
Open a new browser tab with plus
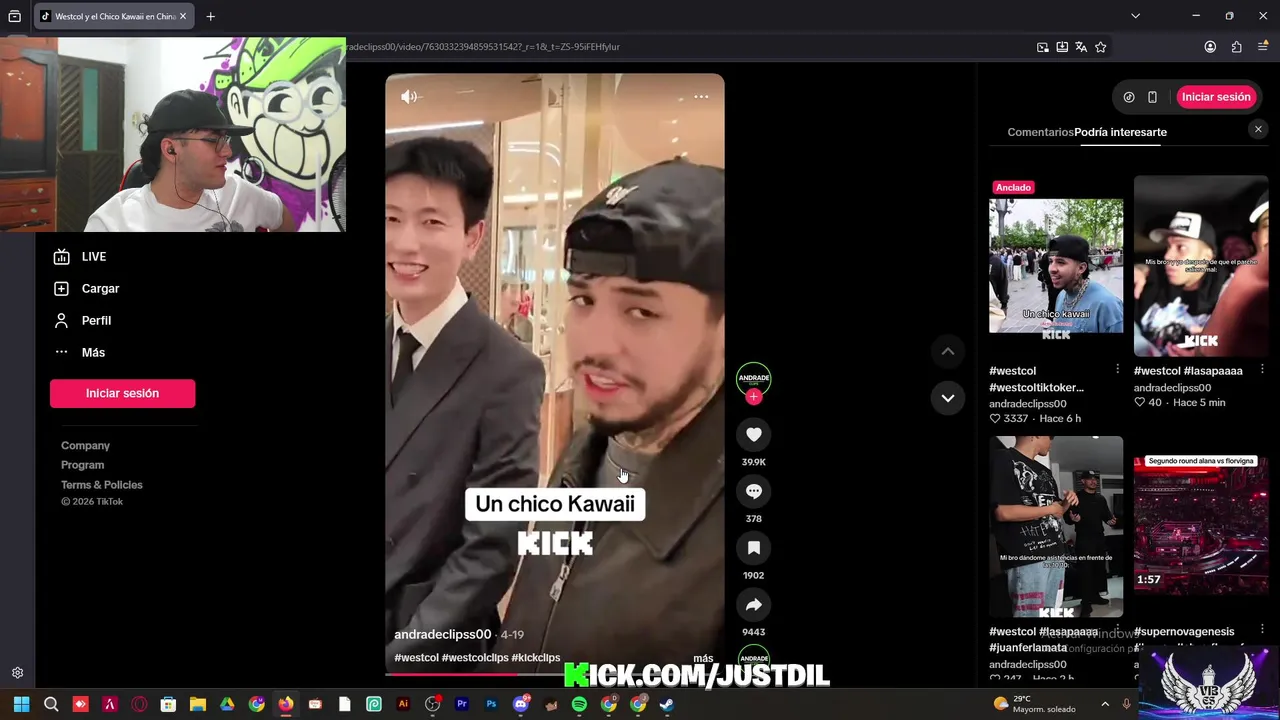coord(210,16)
